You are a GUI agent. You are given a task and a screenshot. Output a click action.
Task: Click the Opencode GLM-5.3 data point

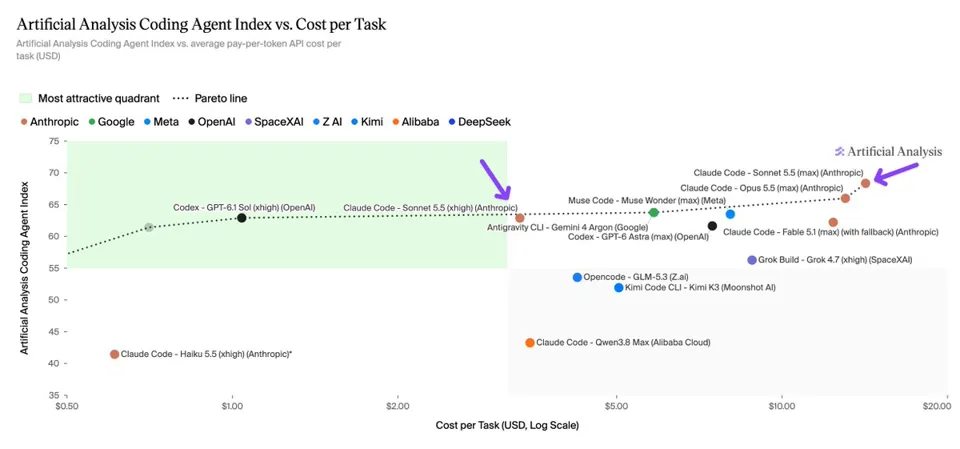pos(577,277)
